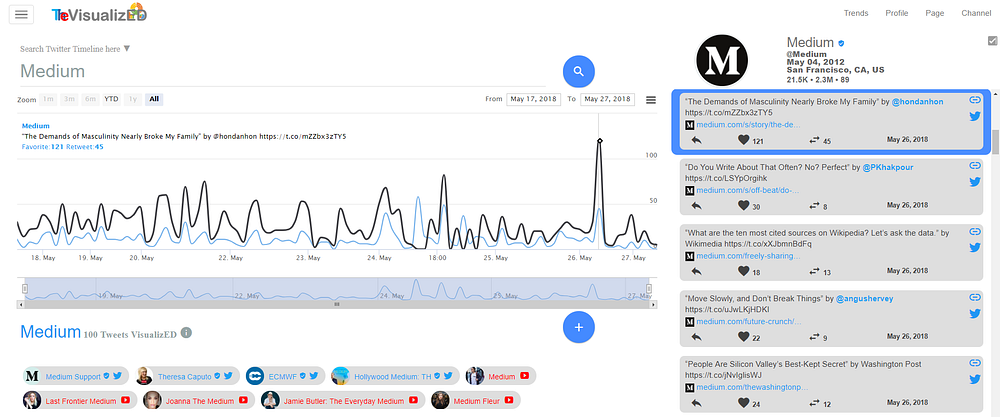Like the tweet with 22 favorites
The image size is (1000, 417).
coord(743,337)
